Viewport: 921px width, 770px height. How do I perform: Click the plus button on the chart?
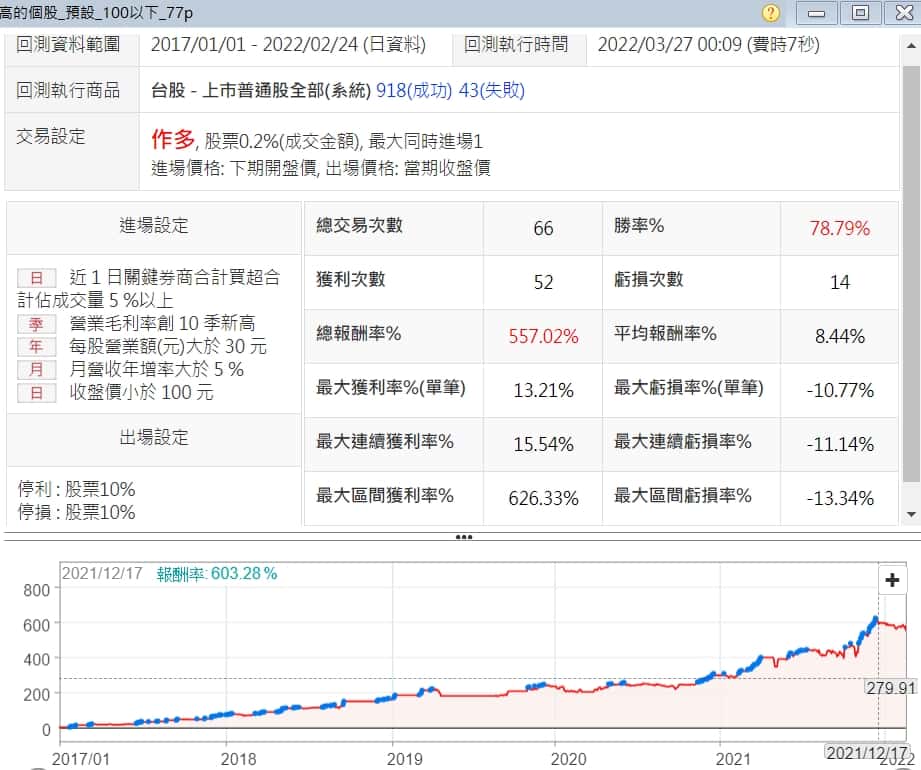891,580
